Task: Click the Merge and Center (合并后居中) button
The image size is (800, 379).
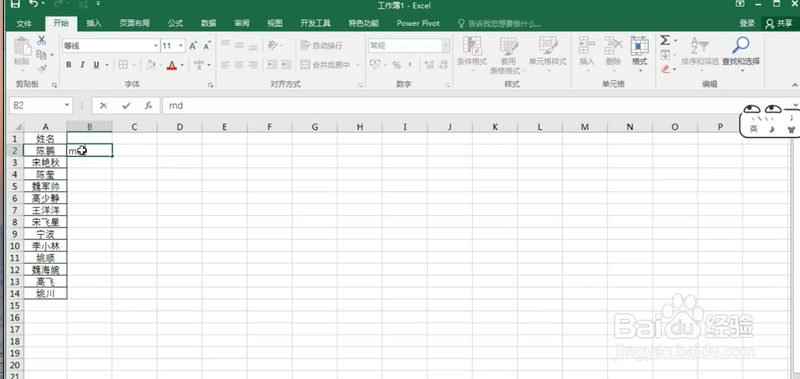Action: [326, 65]
